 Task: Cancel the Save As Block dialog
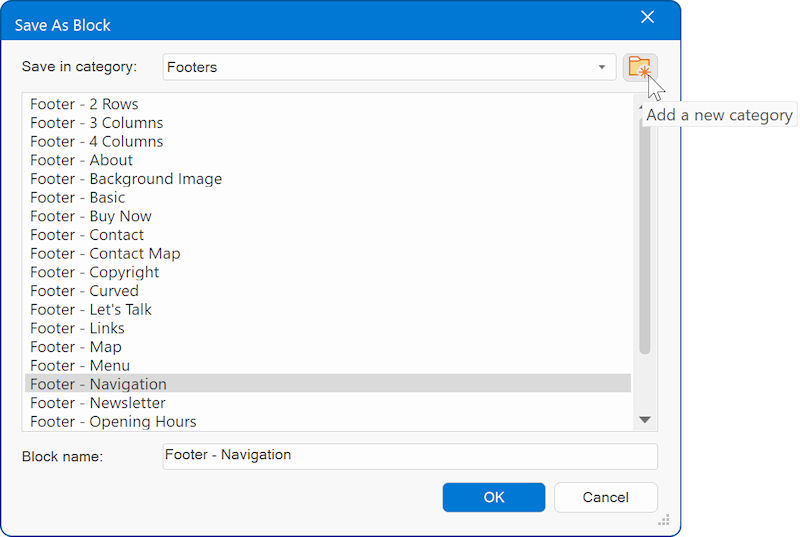pyautogui.click(x=605, y=497)
